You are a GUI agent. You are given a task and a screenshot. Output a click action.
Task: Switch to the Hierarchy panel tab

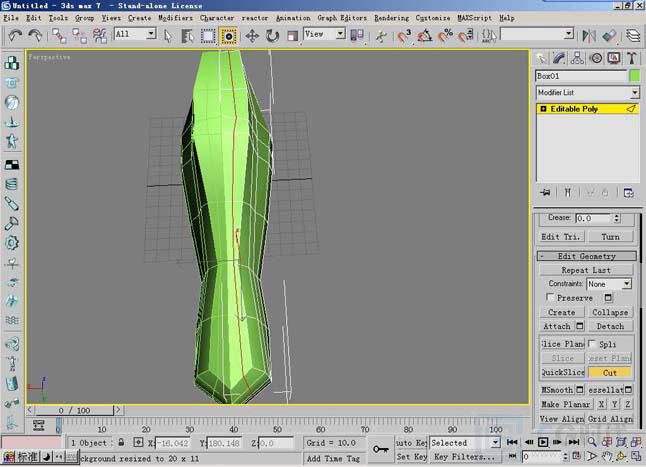click(x=577, y=58)
